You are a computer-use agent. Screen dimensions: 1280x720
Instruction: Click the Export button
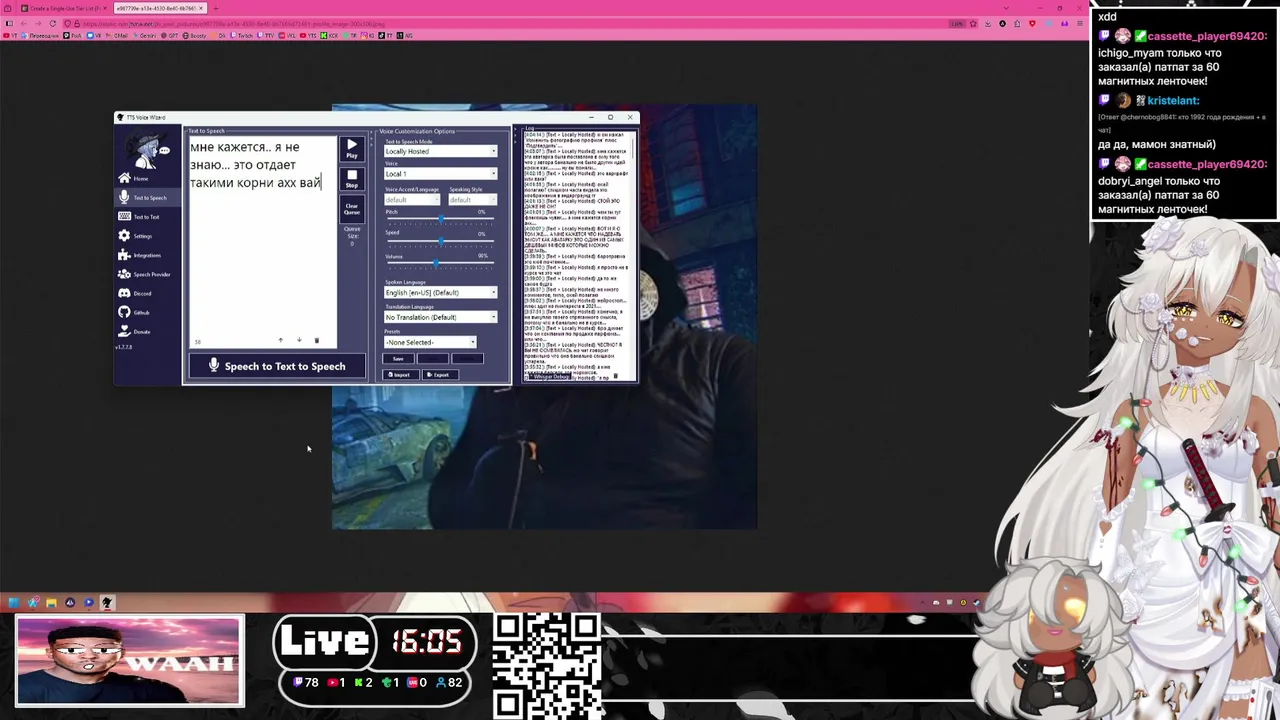coord(439,375)
